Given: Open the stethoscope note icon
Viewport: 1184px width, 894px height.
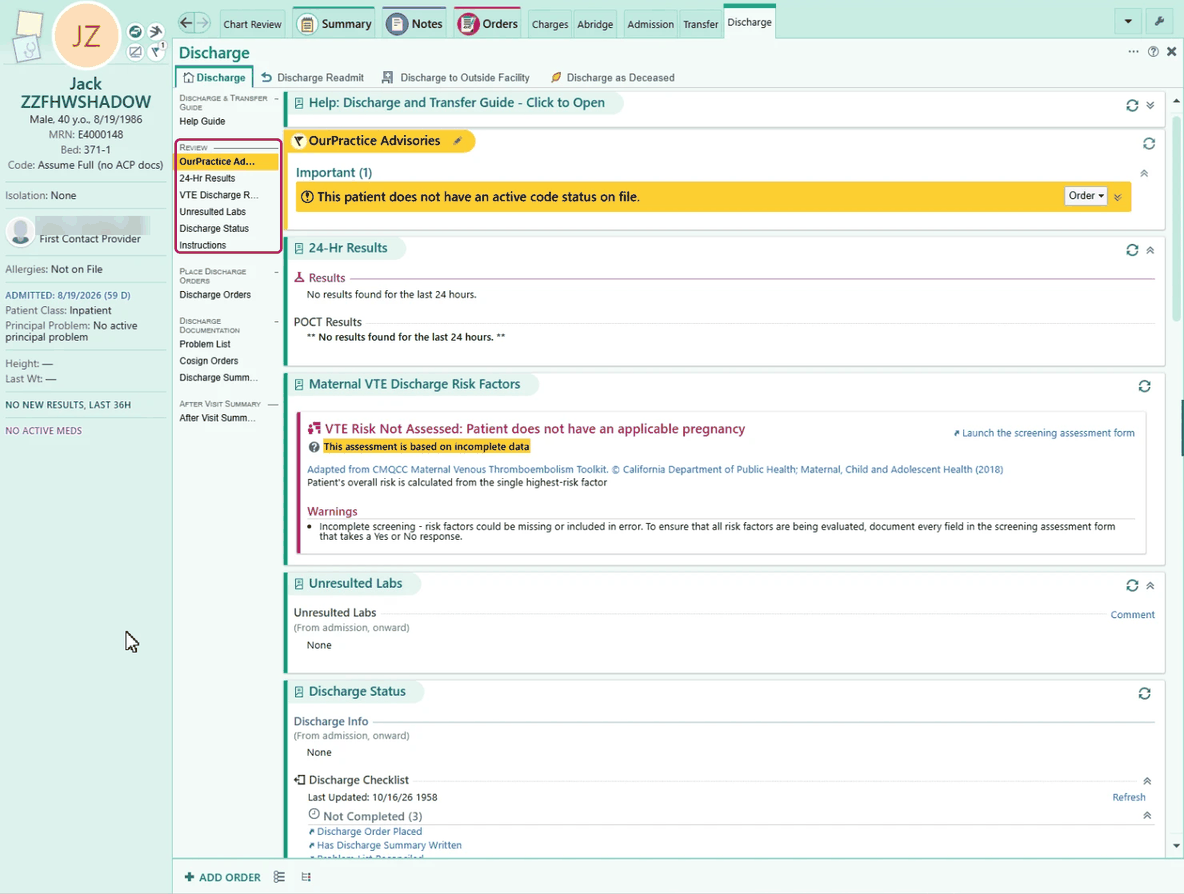Looking at the screenshot, I should coord(27,50).
